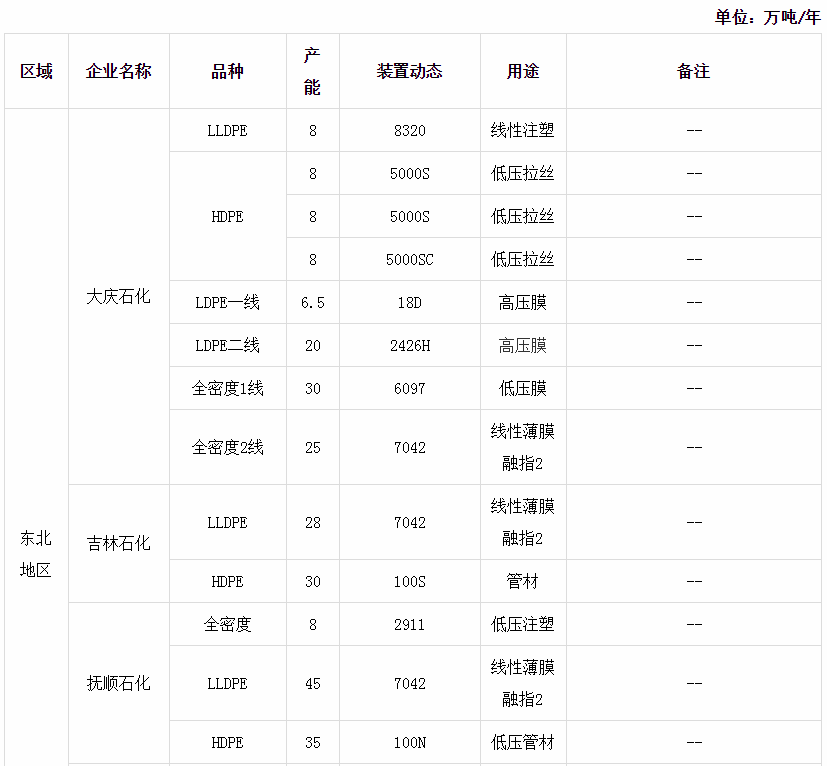Click the 备注 column header
827x766 pixels.
point(694,71)
